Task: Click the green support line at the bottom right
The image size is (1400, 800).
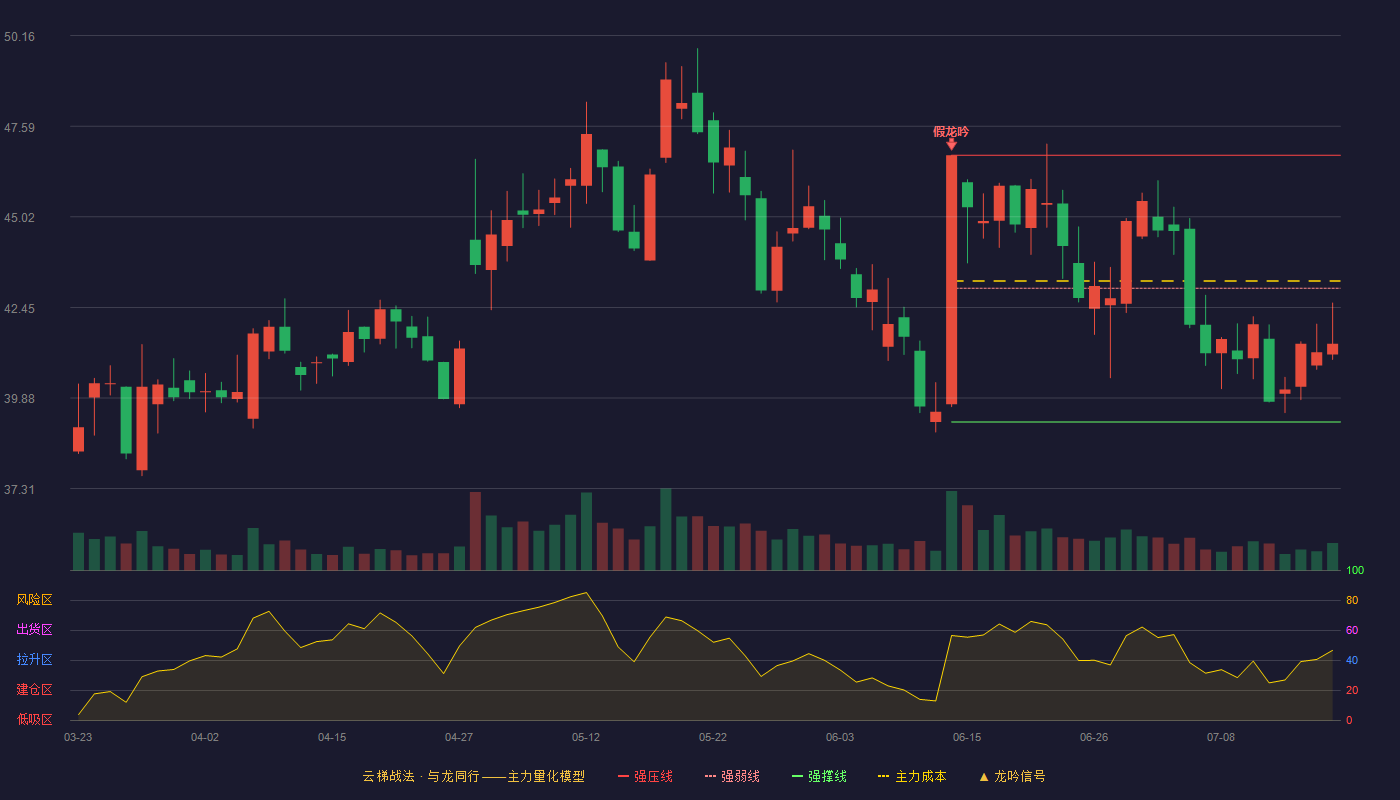Action: [x=1146, y=422]
